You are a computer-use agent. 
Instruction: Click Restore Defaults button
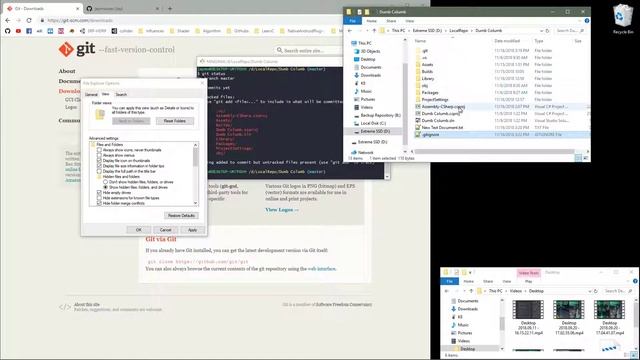(x=181, y=216)
